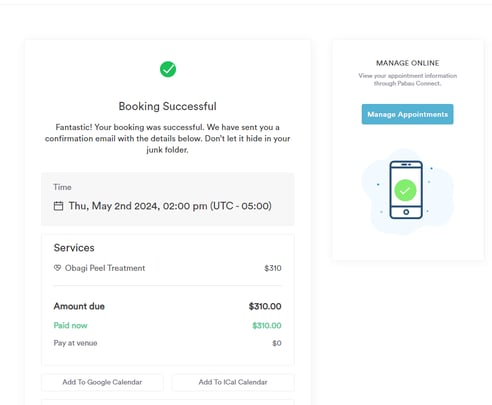Click the green Paid now label

[70, 325]
